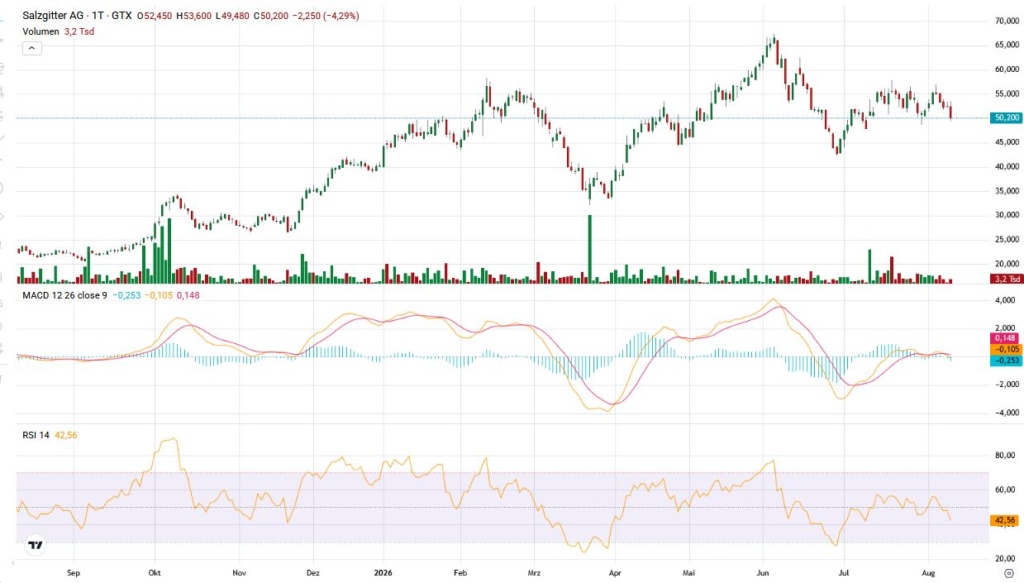
Task: Click the Aug label on the time axis
Action: 928,573
